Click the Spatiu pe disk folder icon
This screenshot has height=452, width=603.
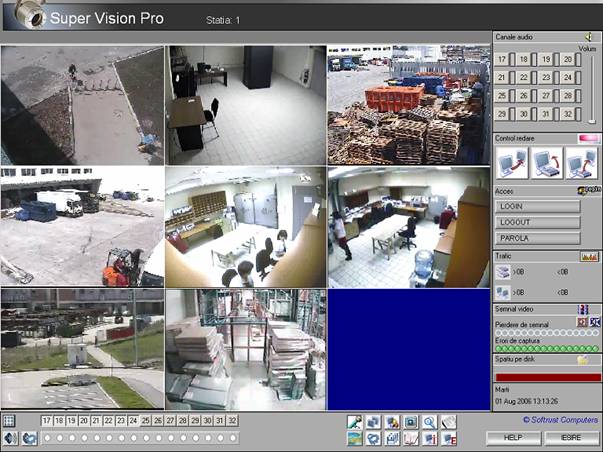[x=582, y=359]
